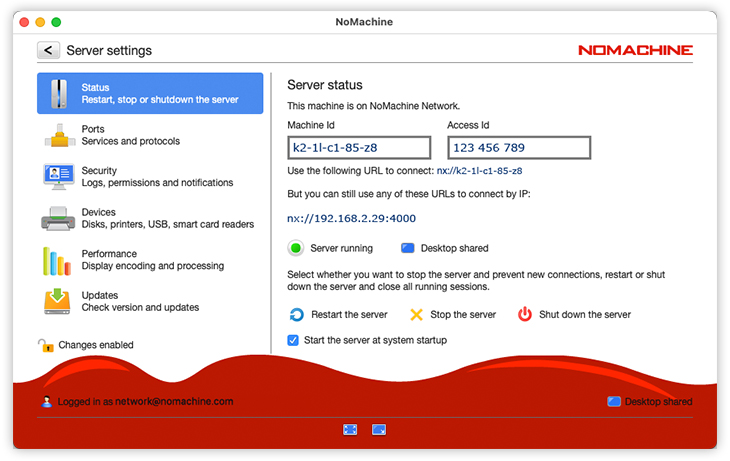Uncheck Start the server at system startup
Viewport: 730px width, 461px height.
pyautogui.click(x=293, y=340)
